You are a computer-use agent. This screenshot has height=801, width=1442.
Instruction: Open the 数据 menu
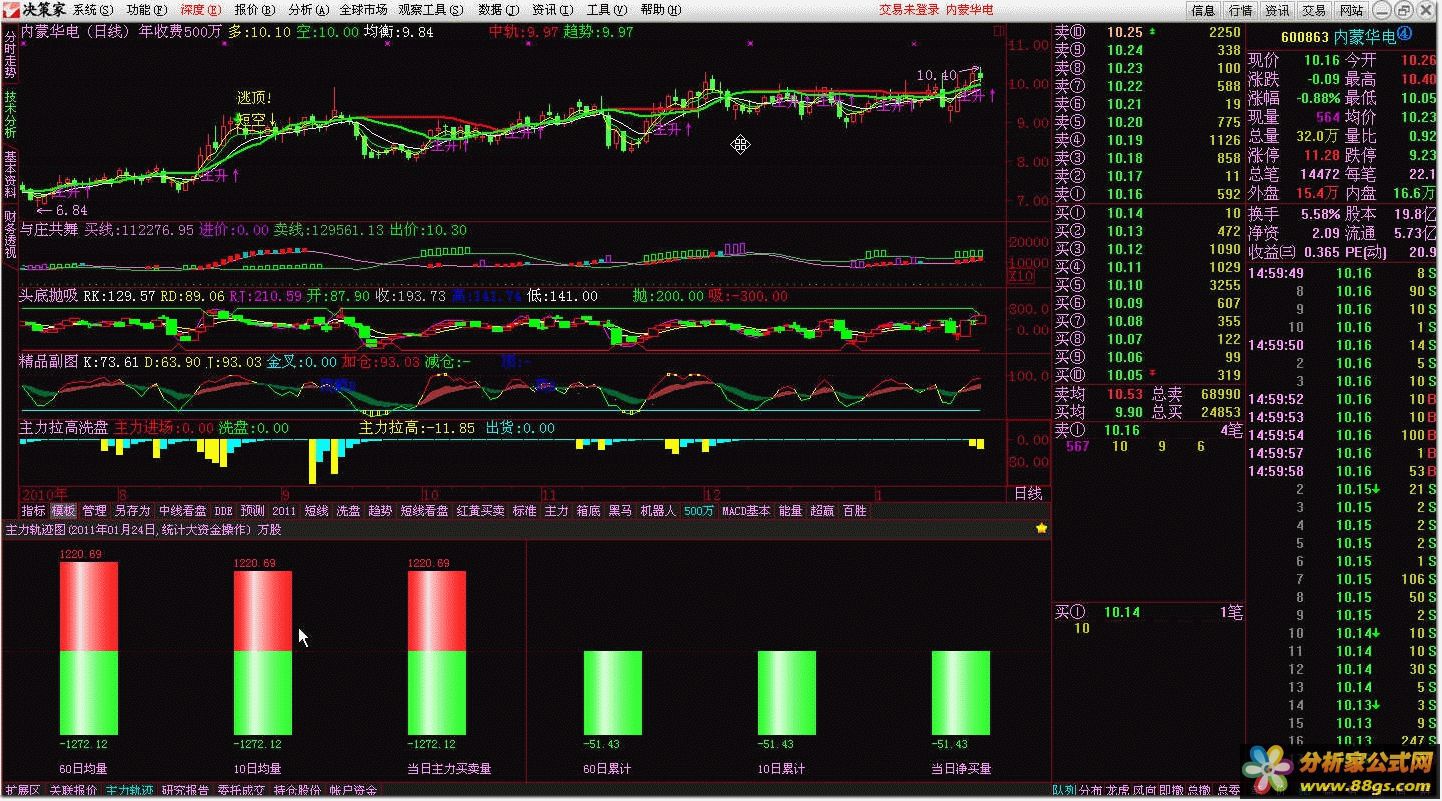[498, 10]
